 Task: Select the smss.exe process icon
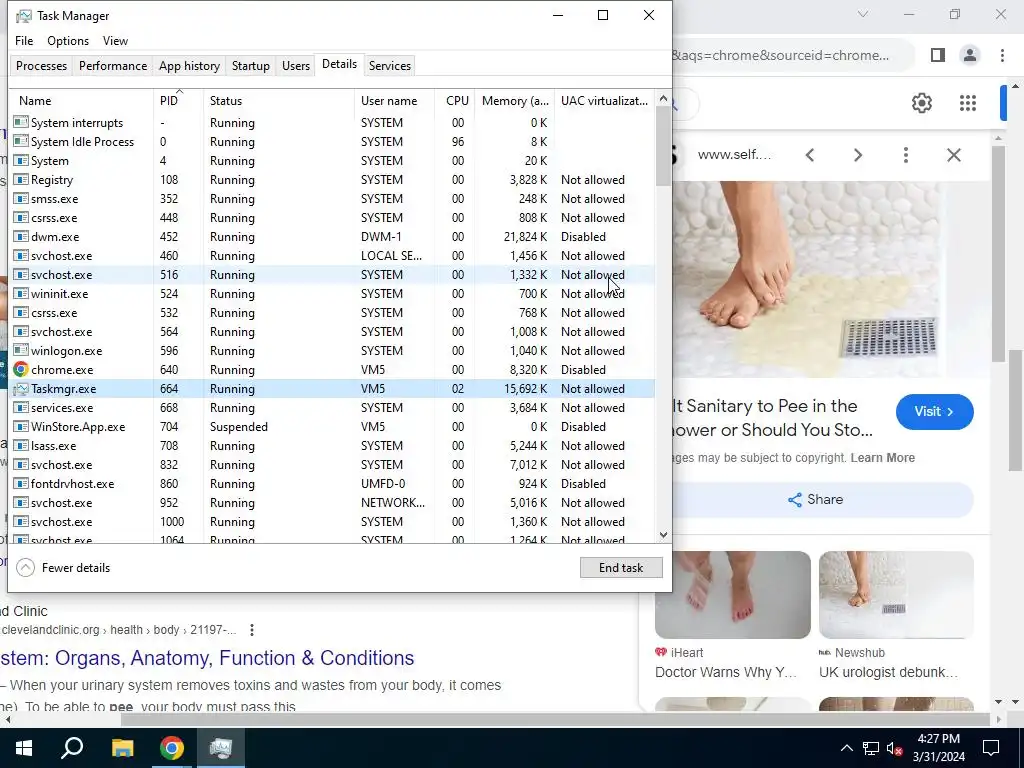(21, 199)
